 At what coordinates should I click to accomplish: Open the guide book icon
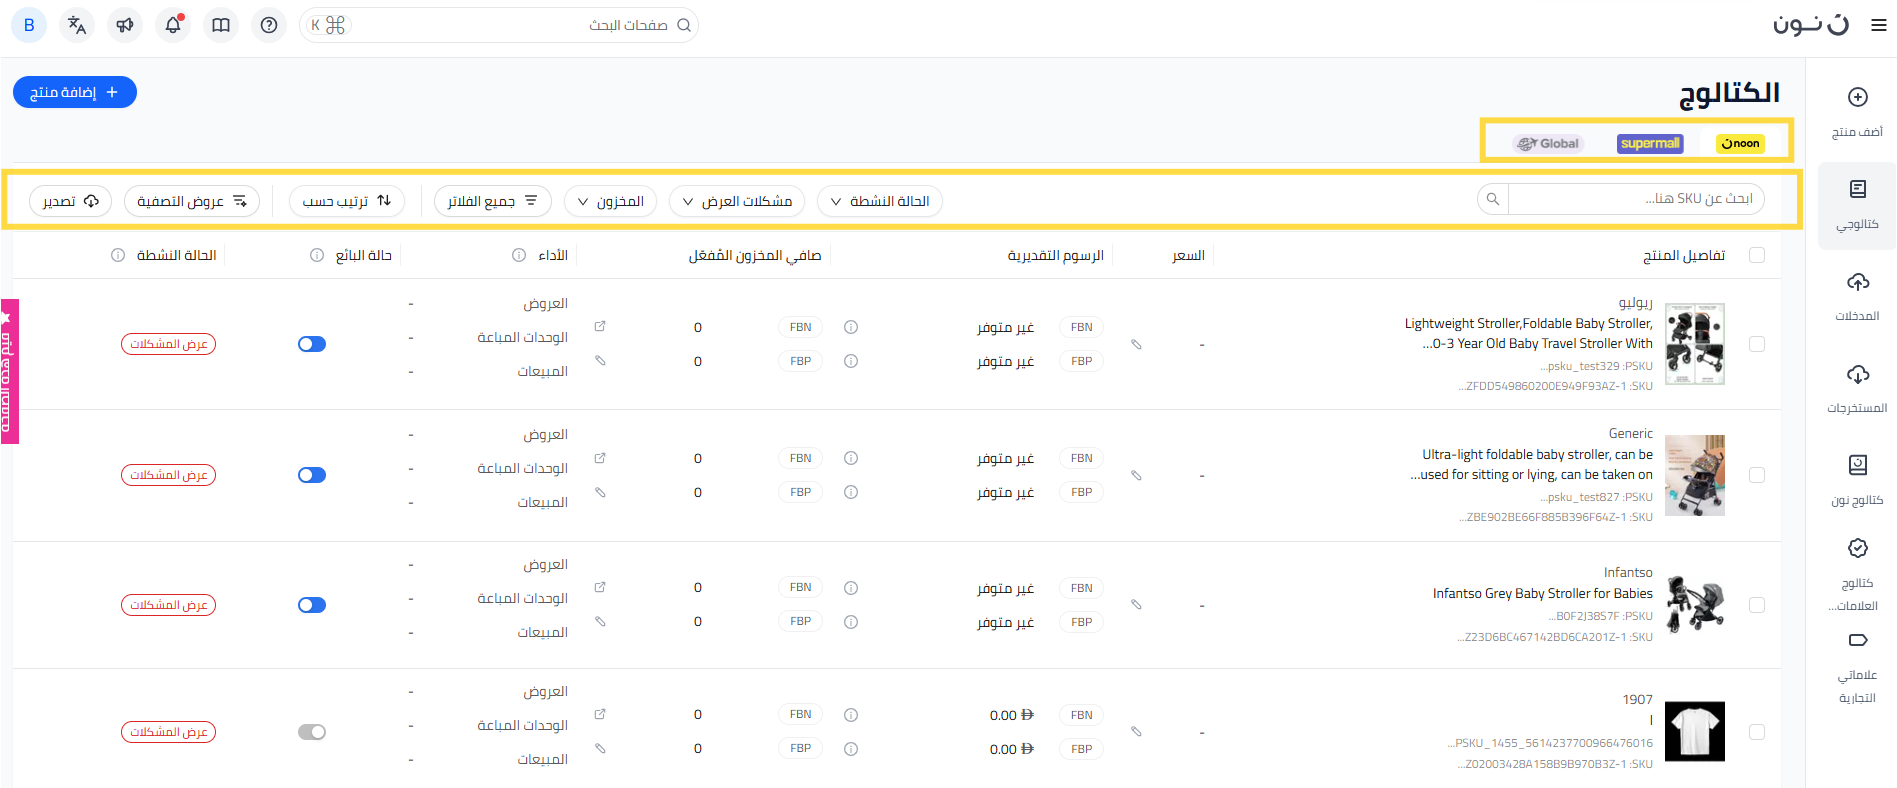point(221,25)
